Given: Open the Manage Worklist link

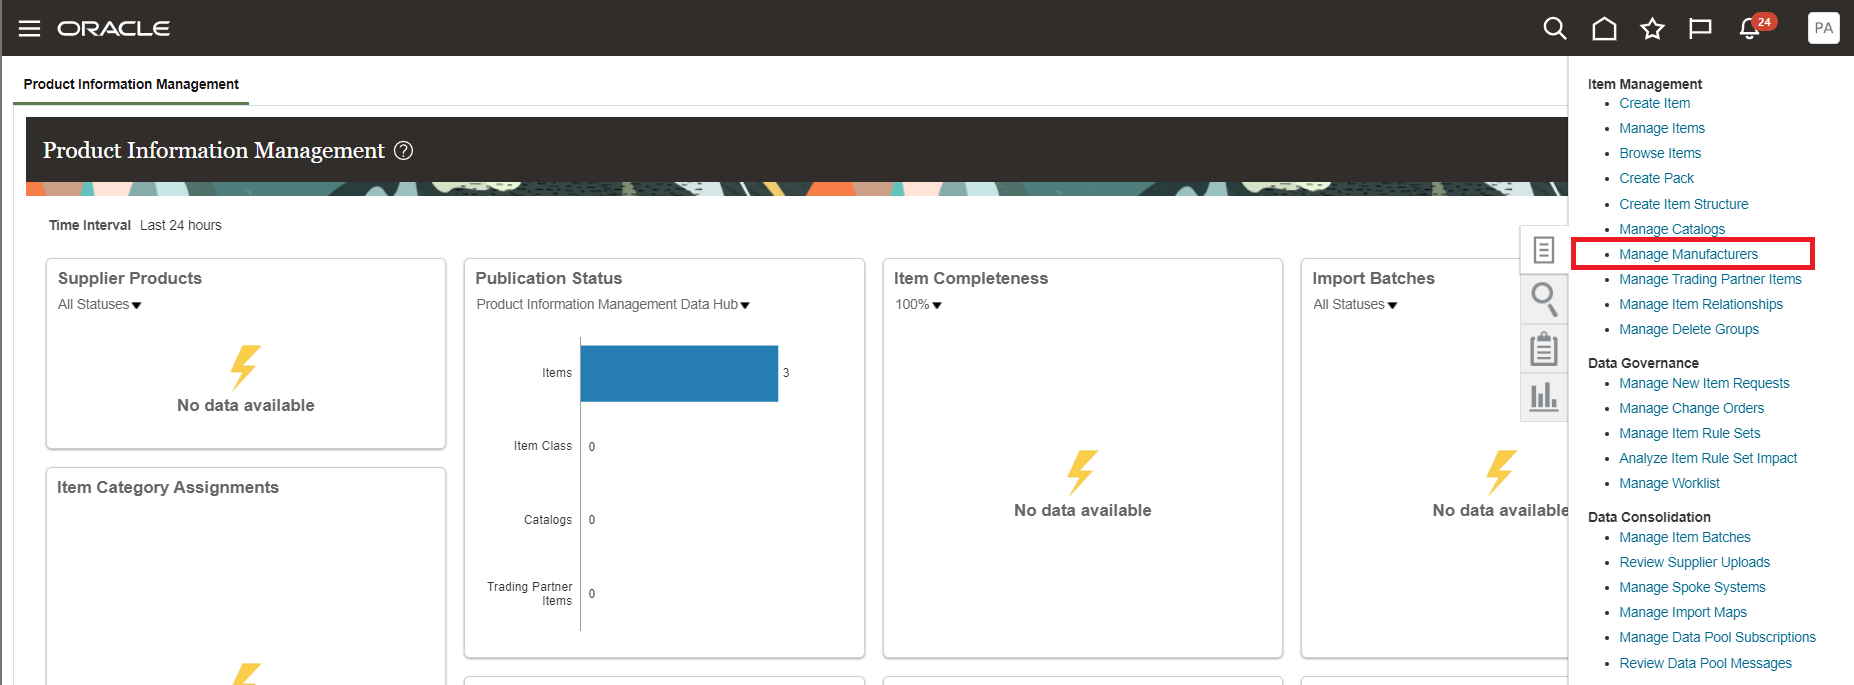Looking at the screenshot, I should (x=1670, y=483).
